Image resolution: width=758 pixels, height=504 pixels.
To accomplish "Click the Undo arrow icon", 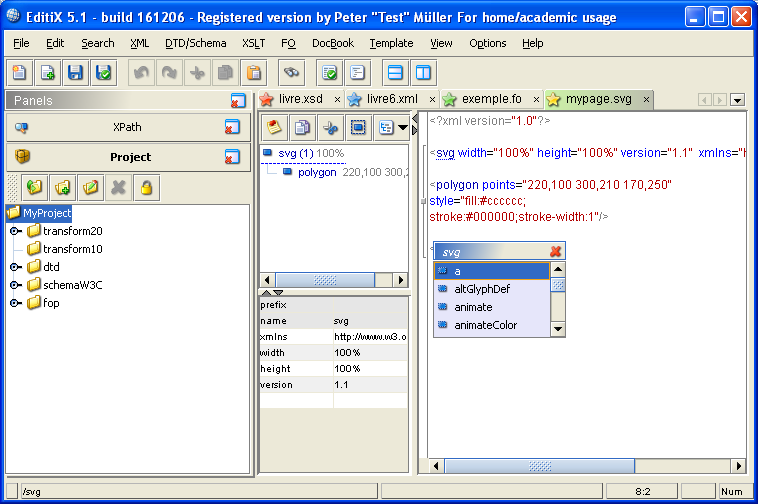I will [x=141, y=72].
